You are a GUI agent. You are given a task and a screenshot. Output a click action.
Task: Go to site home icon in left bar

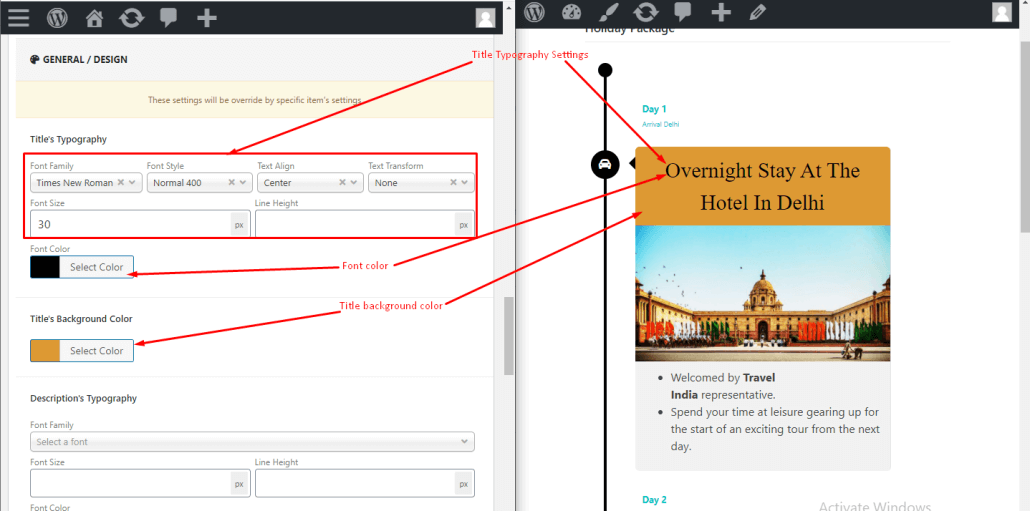95,18
